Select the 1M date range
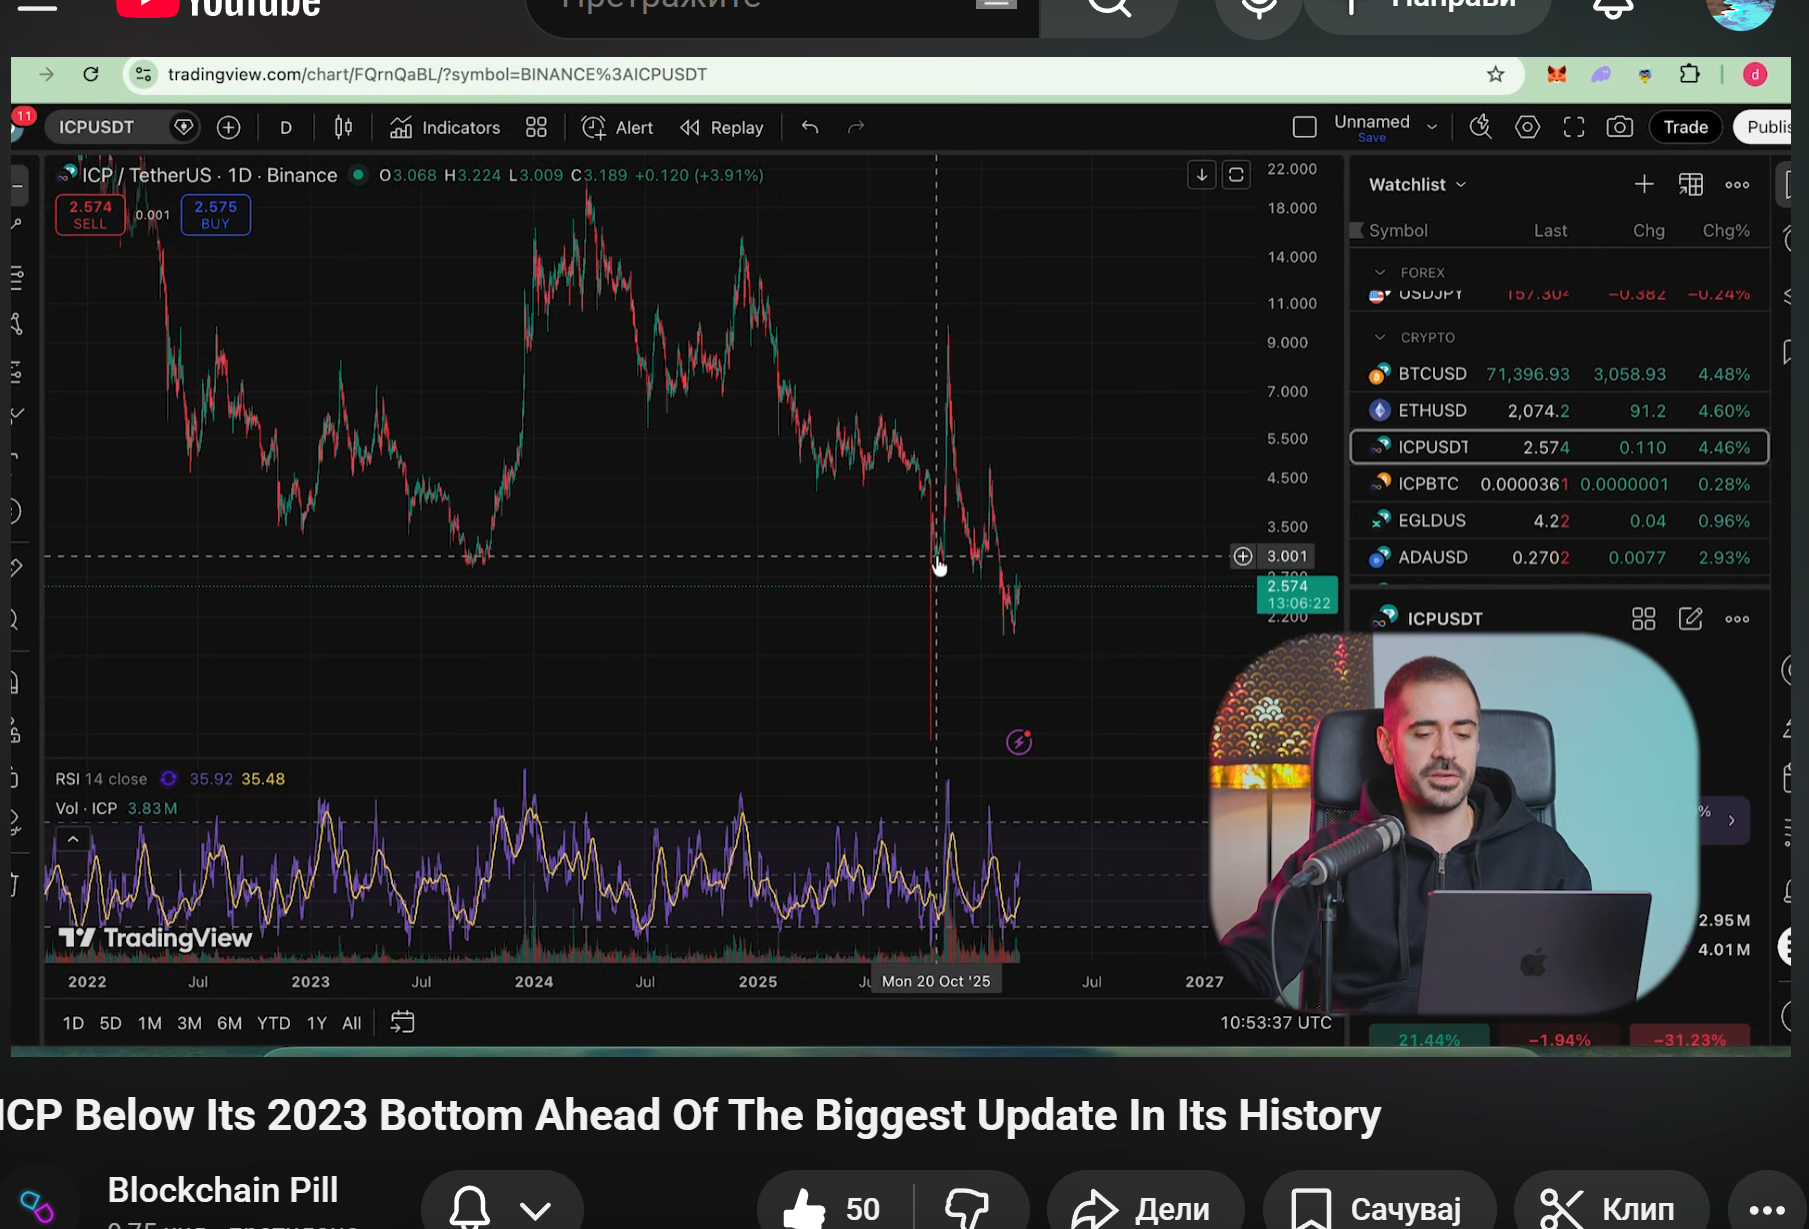Image resolution: width=1809 pixels, height=1229 pixels. (150, 1023)
